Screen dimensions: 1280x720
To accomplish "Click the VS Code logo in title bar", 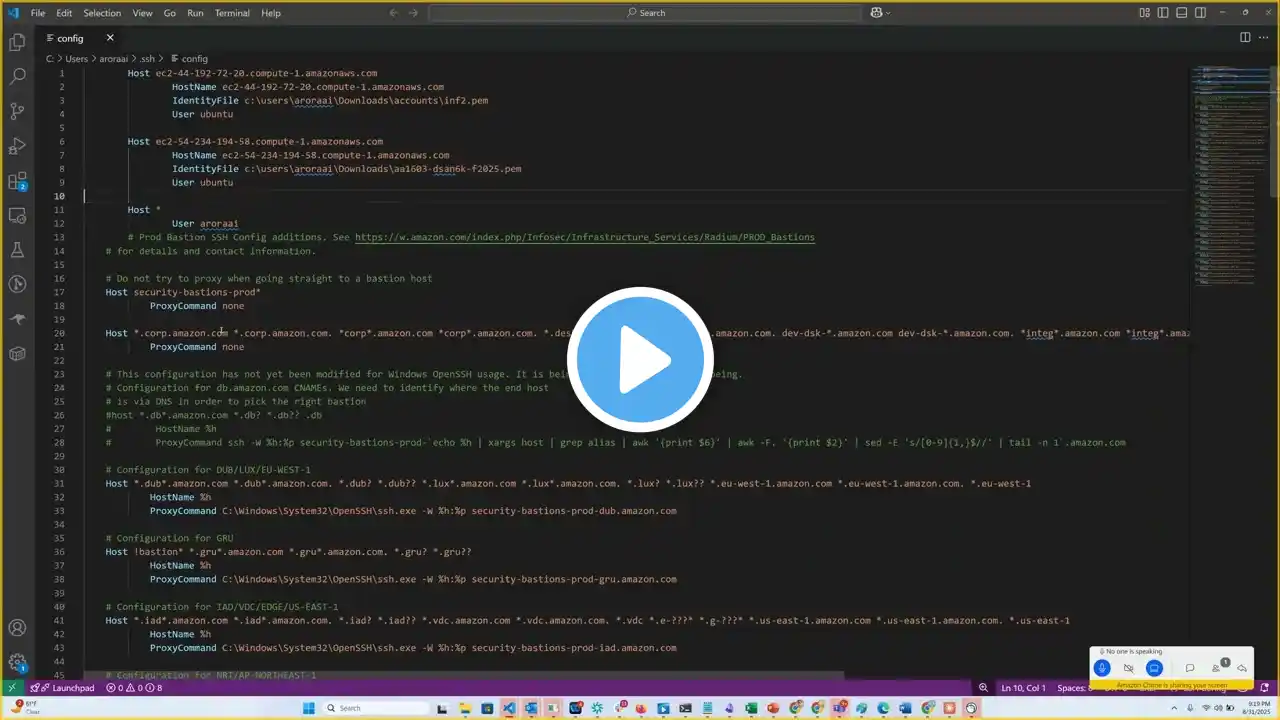I will tap(12, 13).
